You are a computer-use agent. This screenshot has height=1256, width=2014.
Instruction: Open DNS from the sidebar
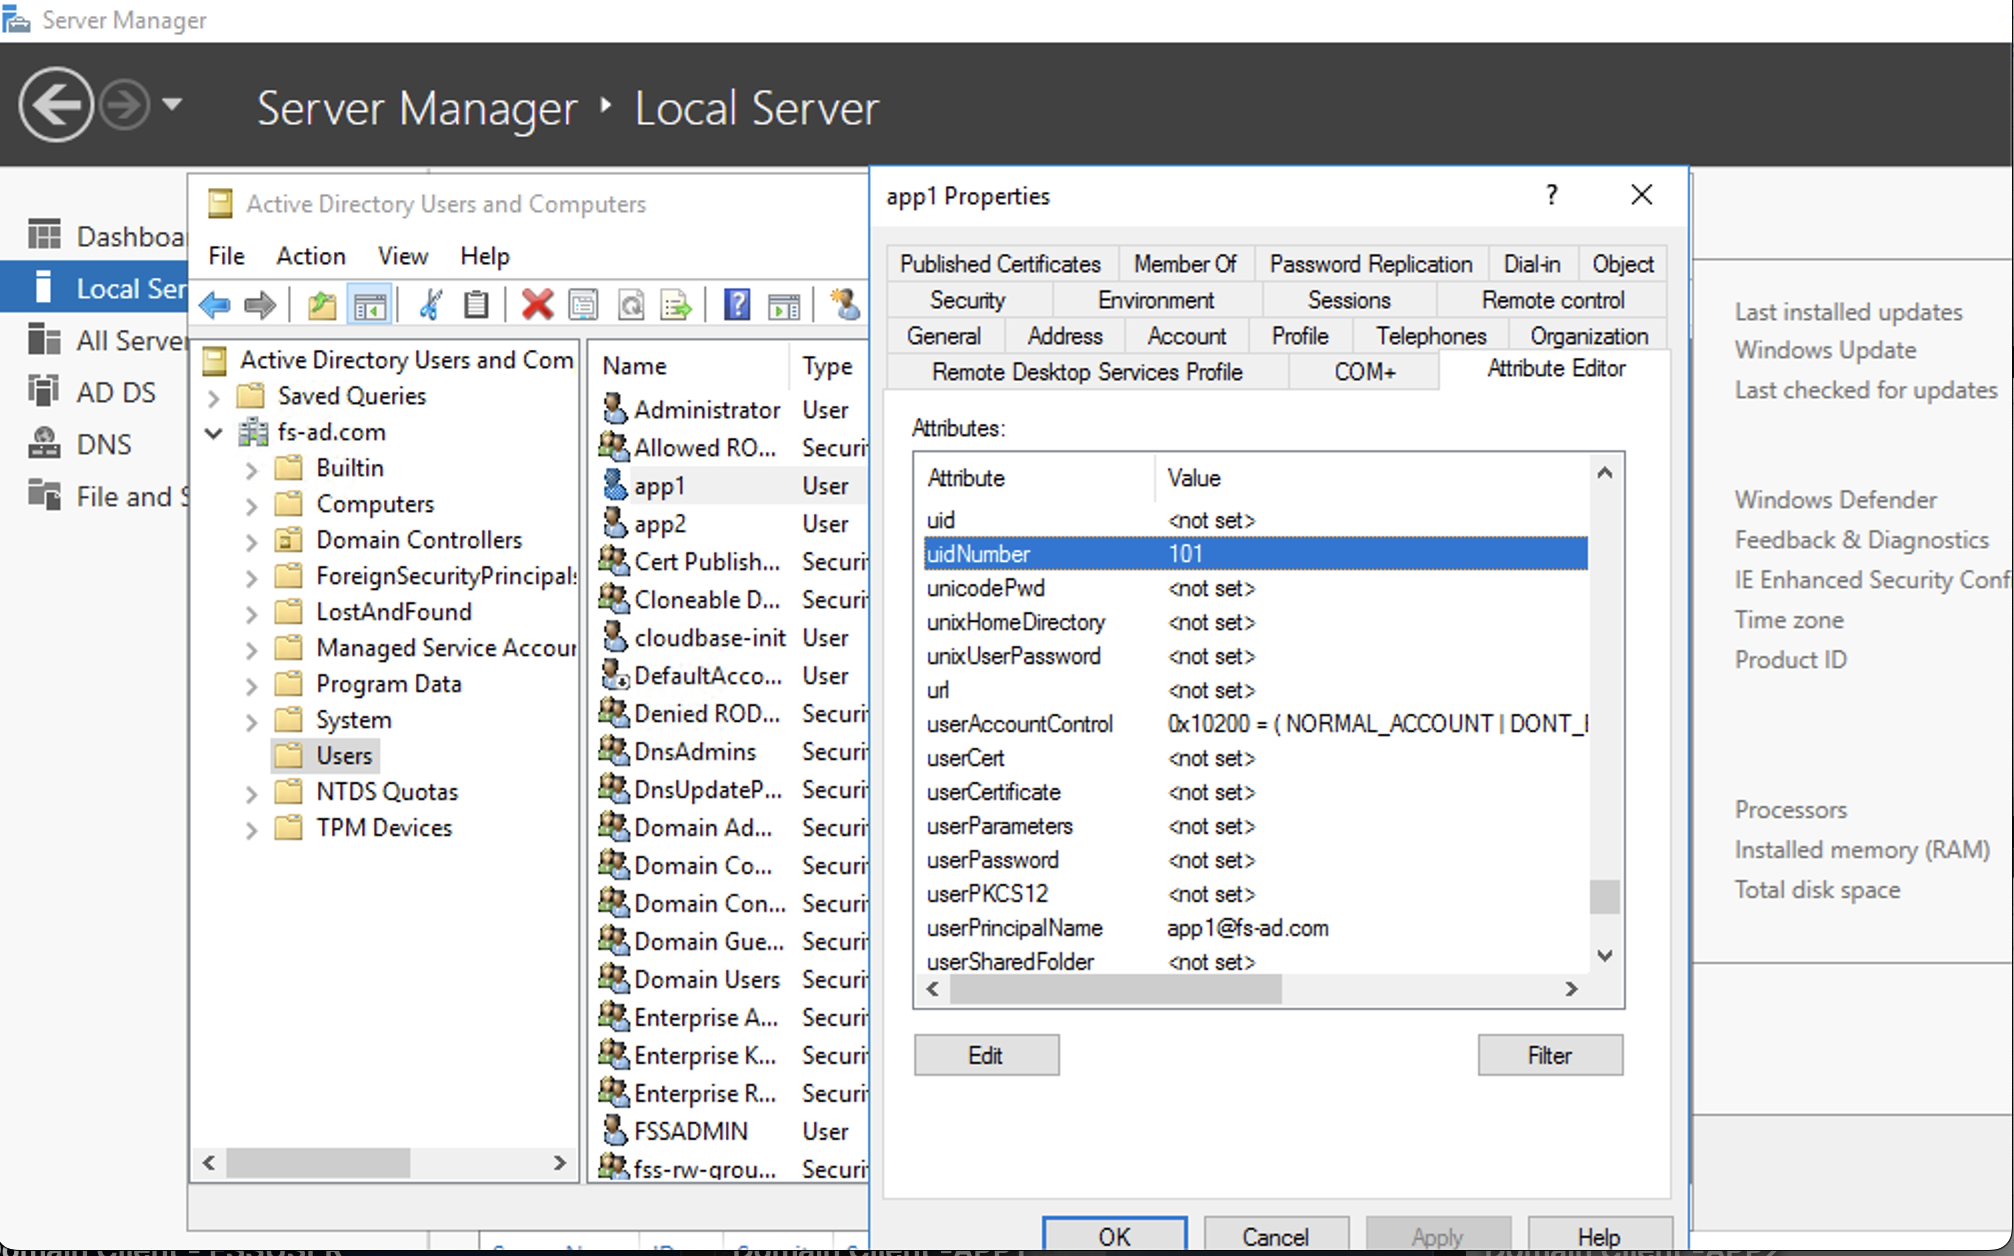pos(104,443)
